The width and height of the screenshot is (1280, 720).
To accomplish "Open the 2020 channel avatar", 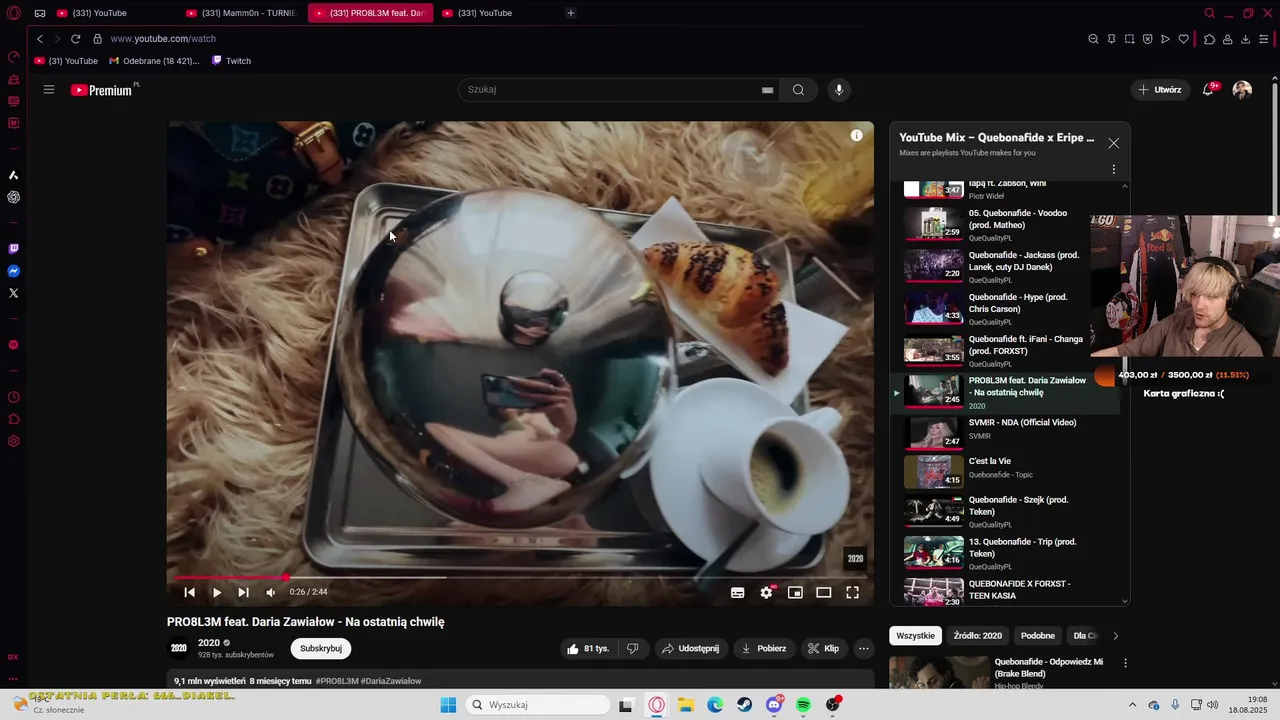I will click(x=178, y=648).
